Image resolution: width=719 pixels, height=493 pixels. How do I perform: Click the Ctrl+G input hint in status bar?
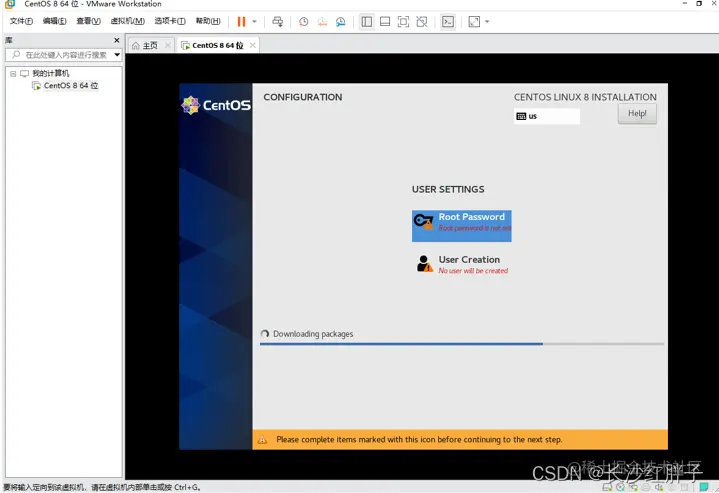(x=102, y=487)
